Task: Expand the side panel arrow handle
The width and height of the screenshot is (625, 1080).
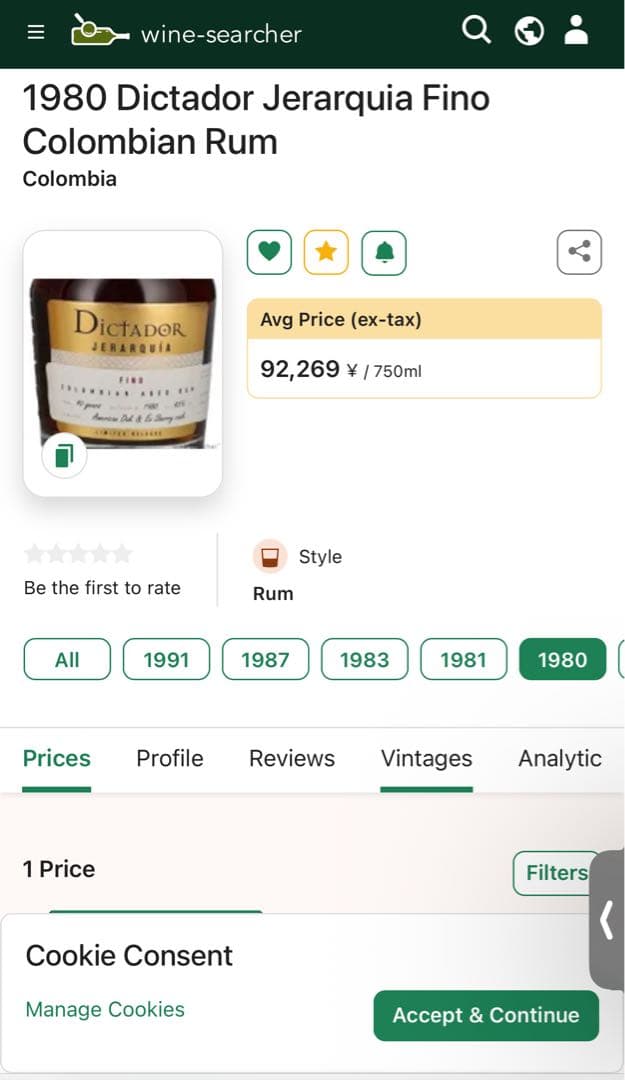Action: [x=606, y=920]
